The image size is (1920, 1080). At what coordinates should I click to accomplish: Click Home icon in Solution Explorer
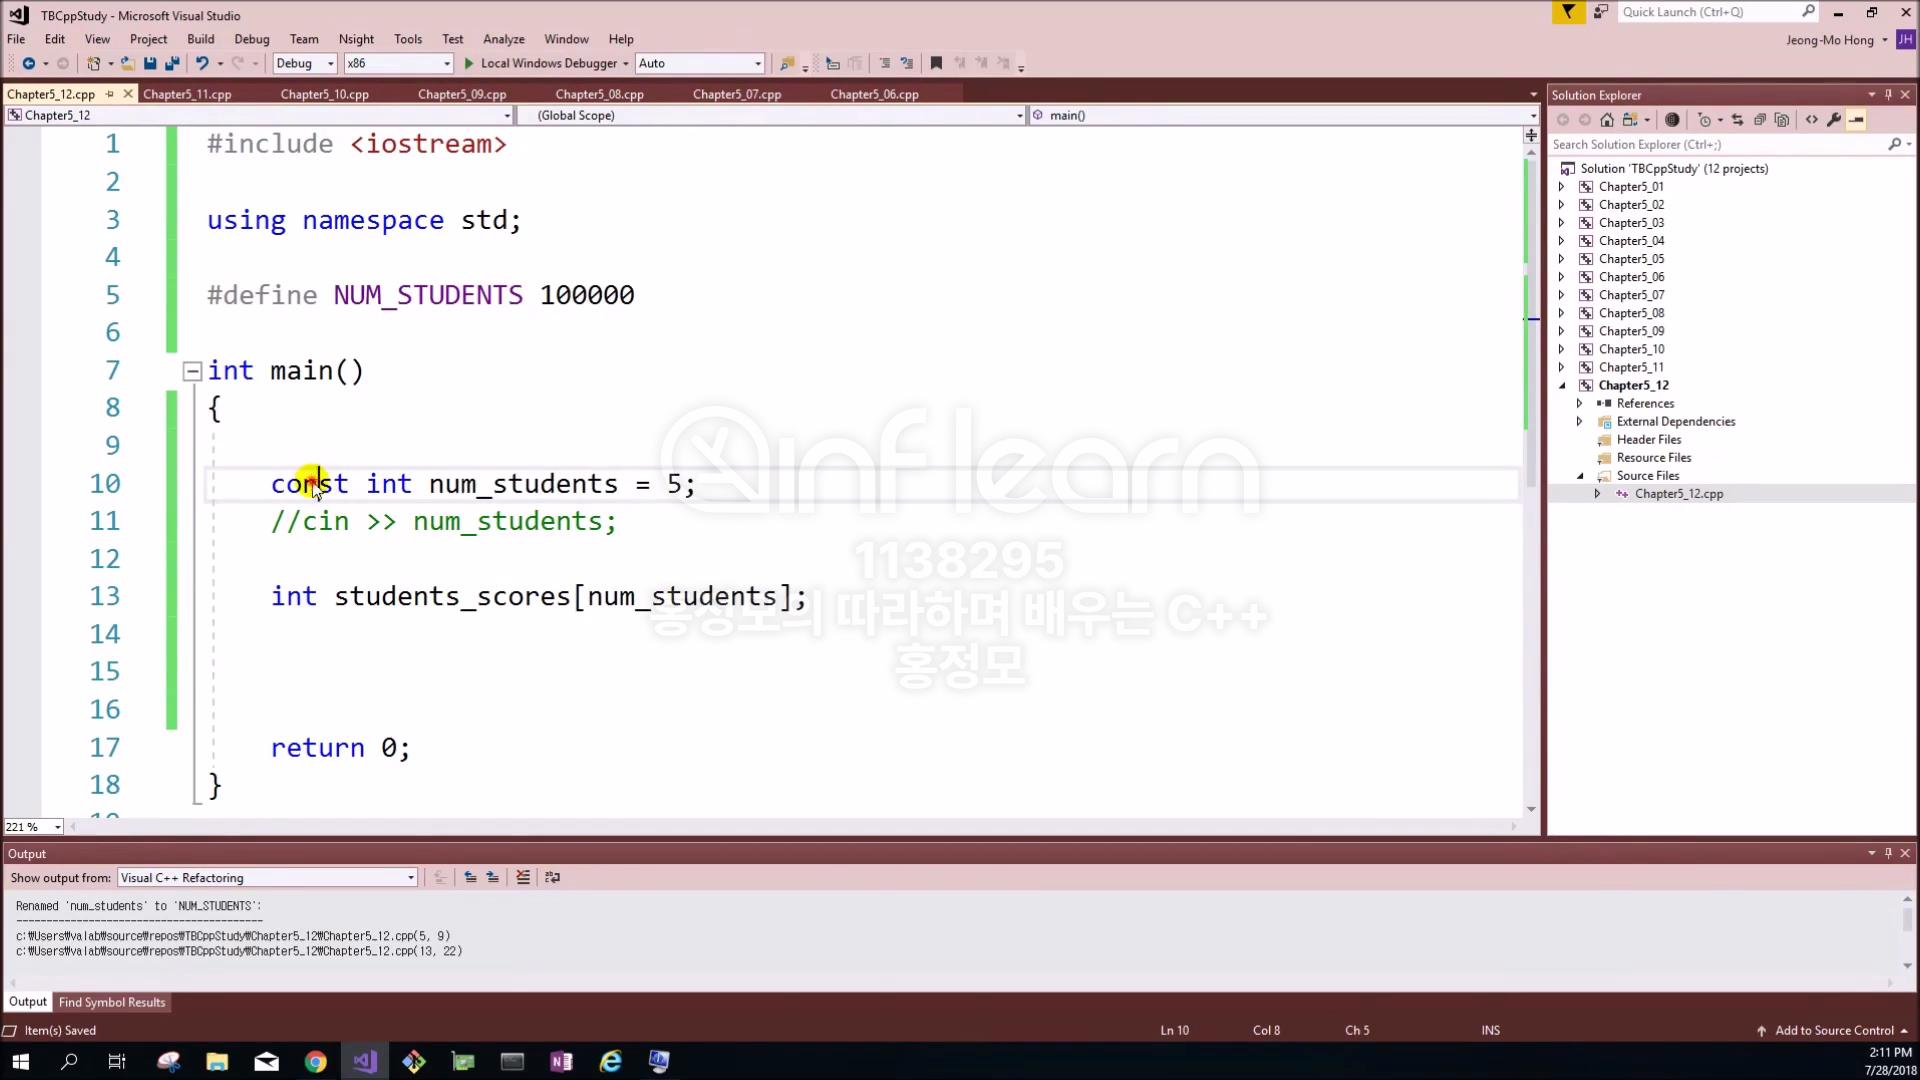pyautogui.click(x=1606, y=120)
